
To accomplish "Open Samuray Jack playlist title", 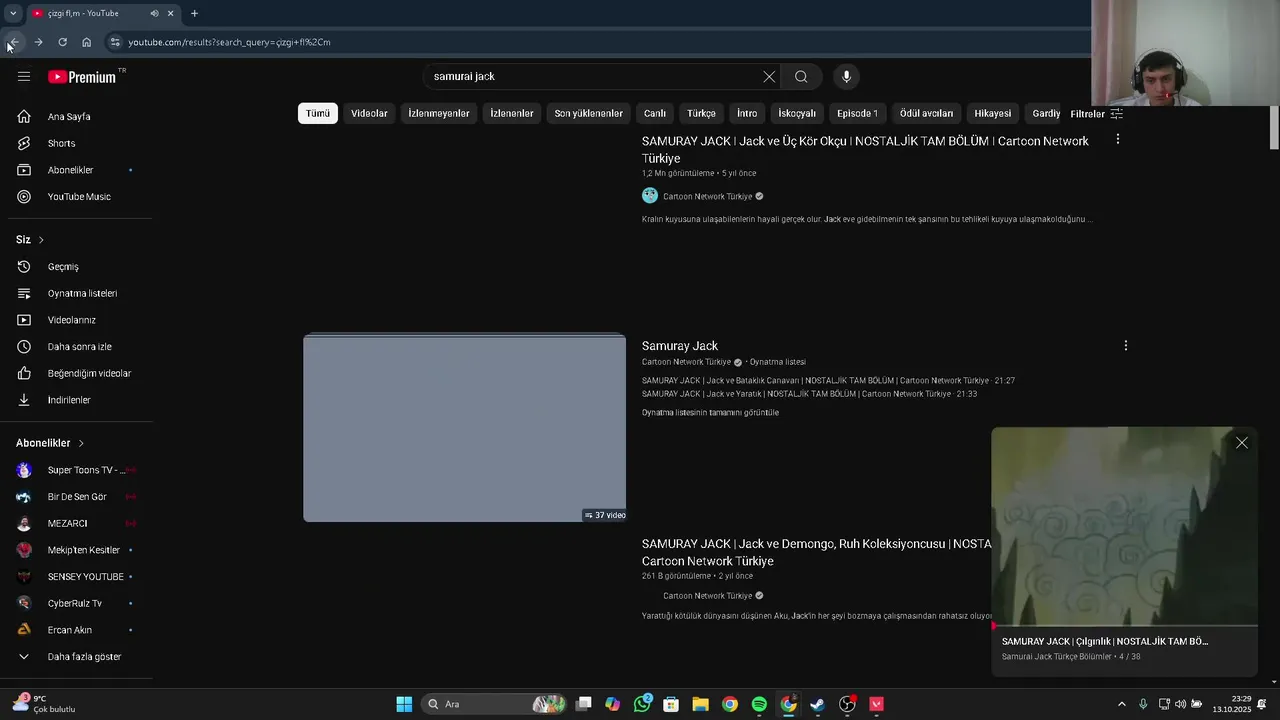I will [x=680, y=346].
